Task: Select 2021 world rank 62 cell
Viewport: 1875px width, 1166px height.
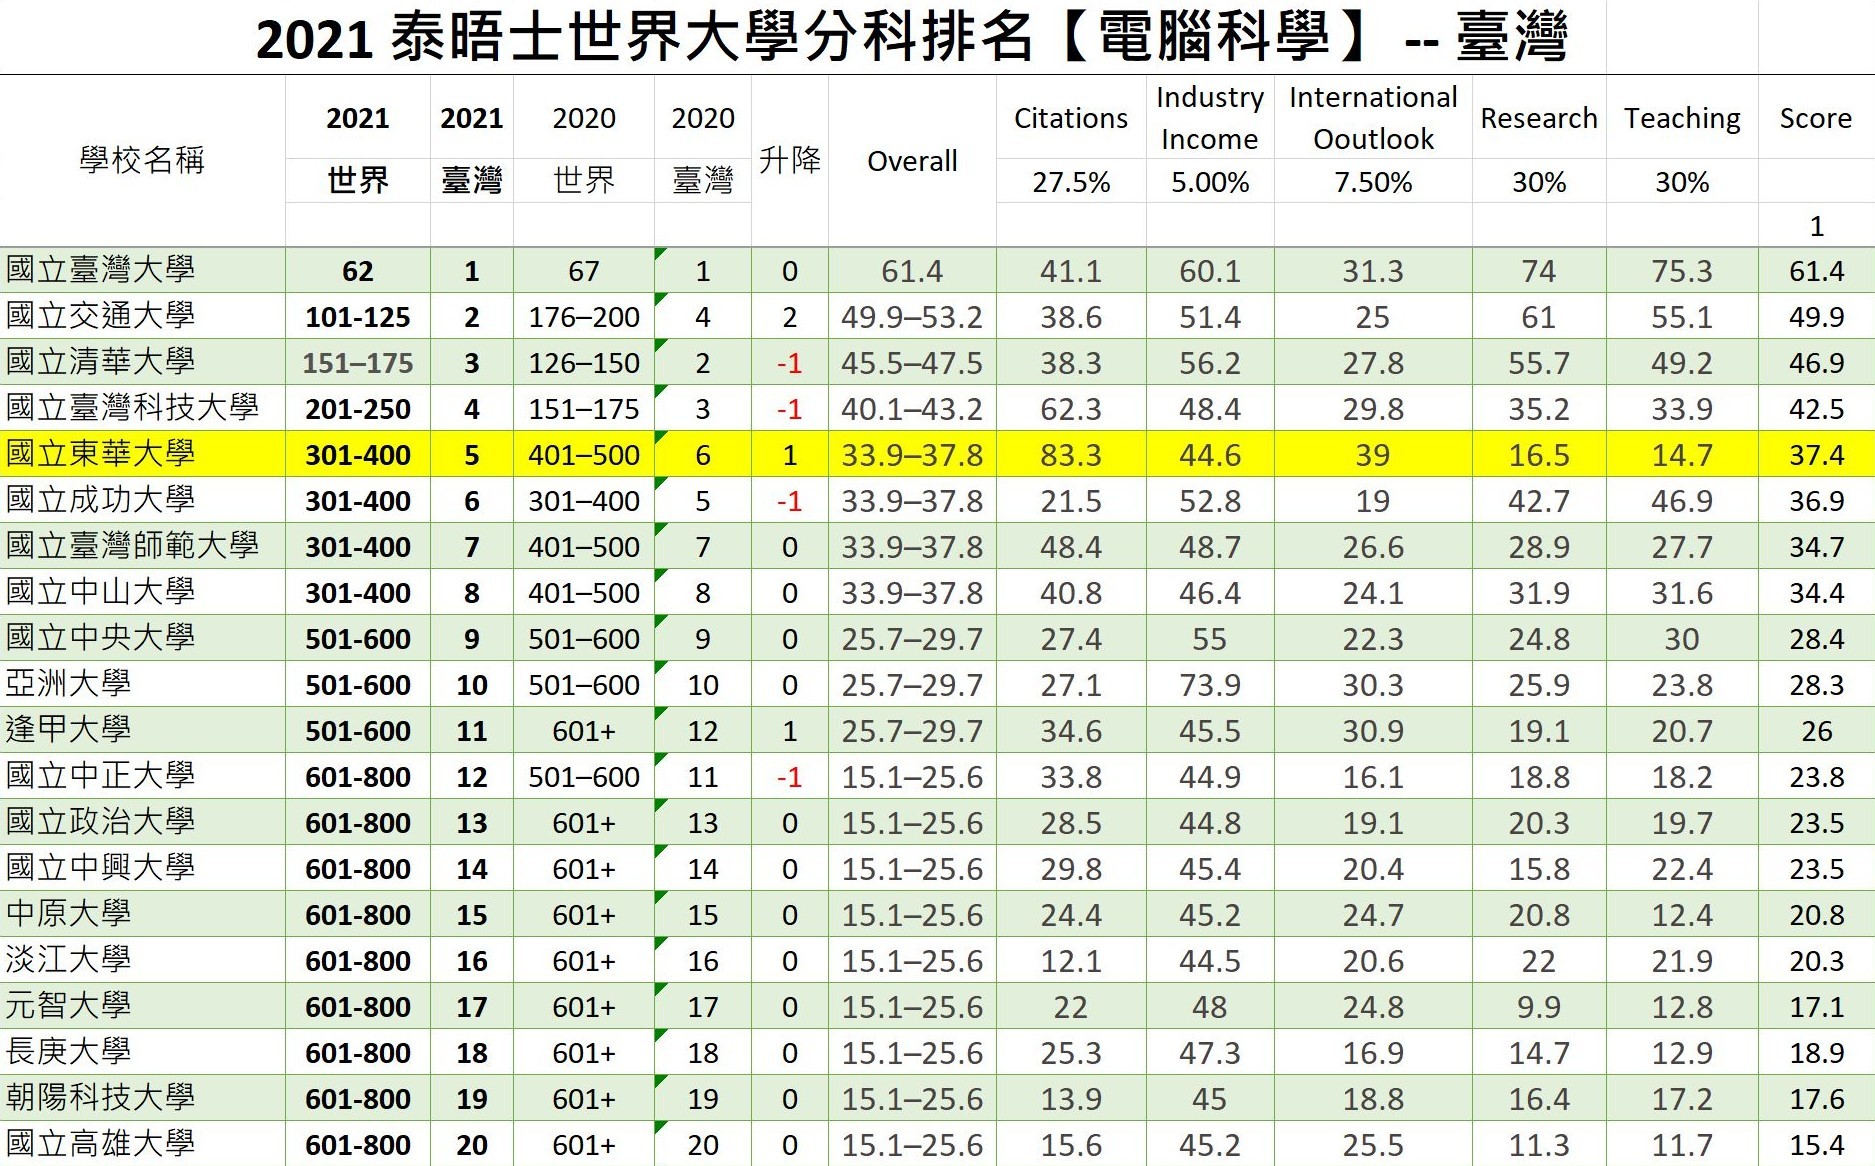Action: click(x=358, y=270)
